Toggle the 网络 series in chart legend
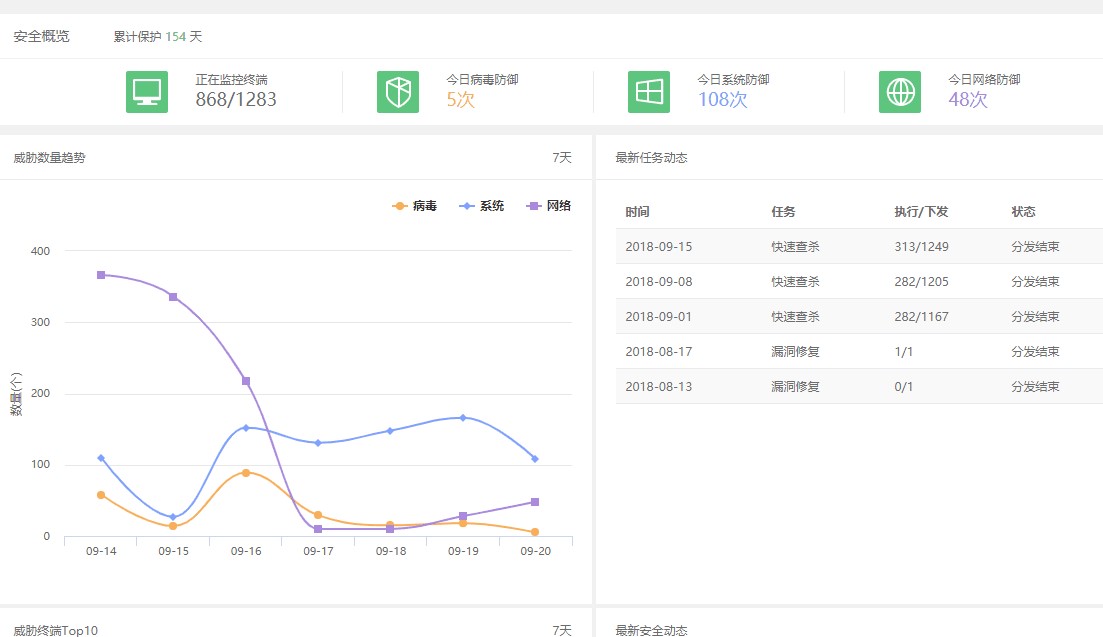 [x=548, y=206]
